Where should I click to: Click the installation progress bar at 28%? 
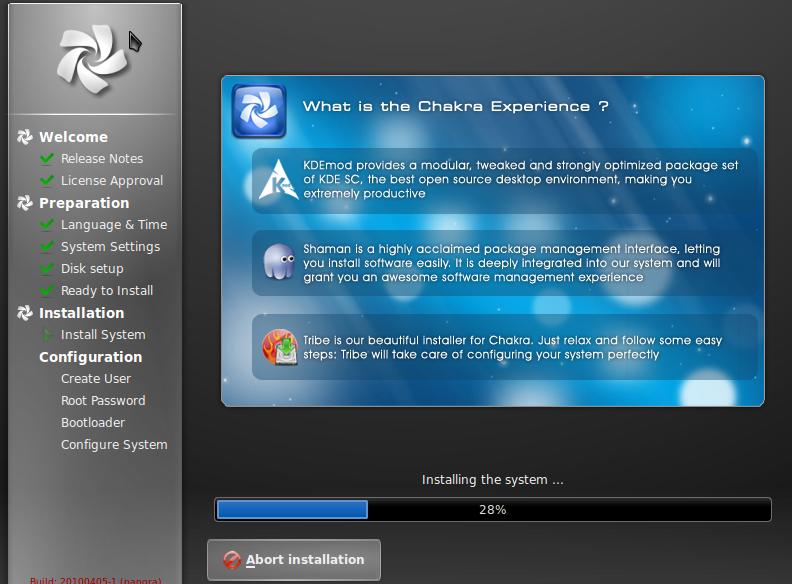point(492,510)
